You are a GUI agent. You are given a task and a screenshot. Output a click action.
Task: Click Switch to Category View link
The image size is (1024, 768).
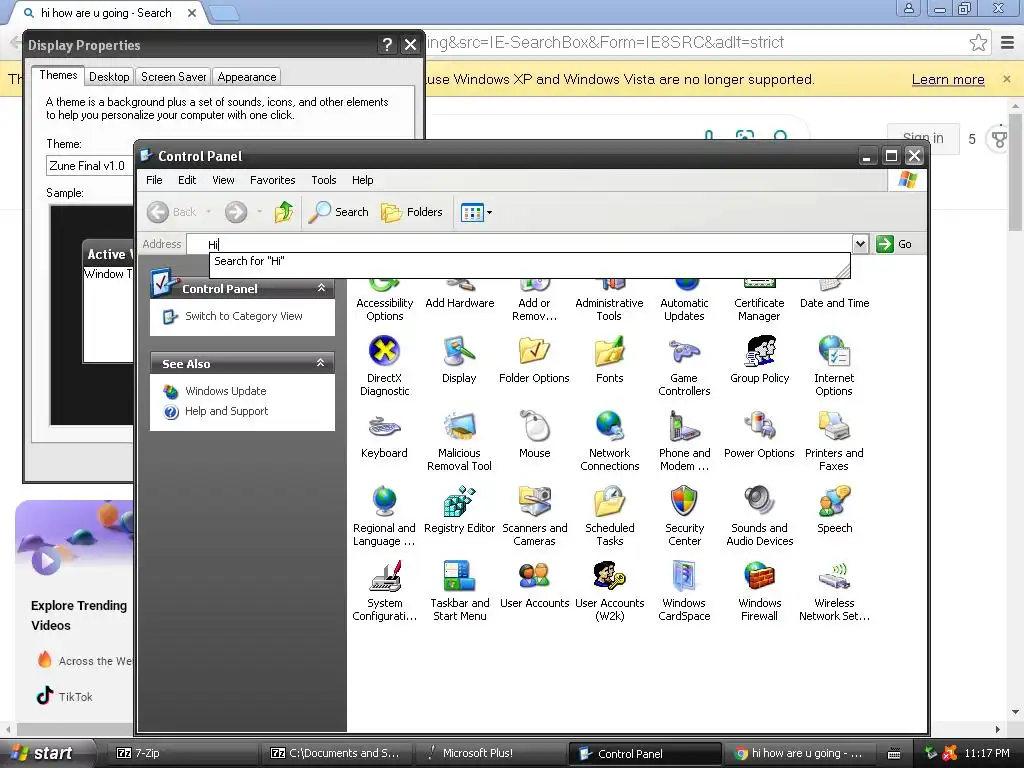coord(244,316)
